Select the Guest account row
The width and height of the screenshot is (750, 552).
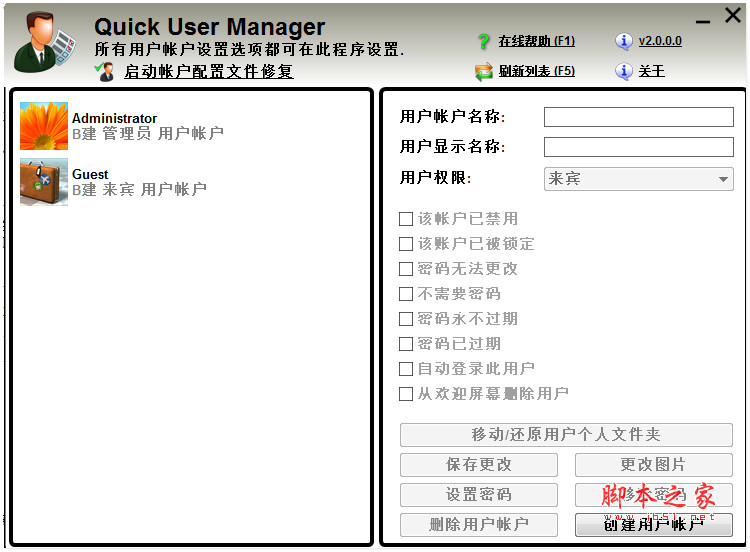click(191, 182)
